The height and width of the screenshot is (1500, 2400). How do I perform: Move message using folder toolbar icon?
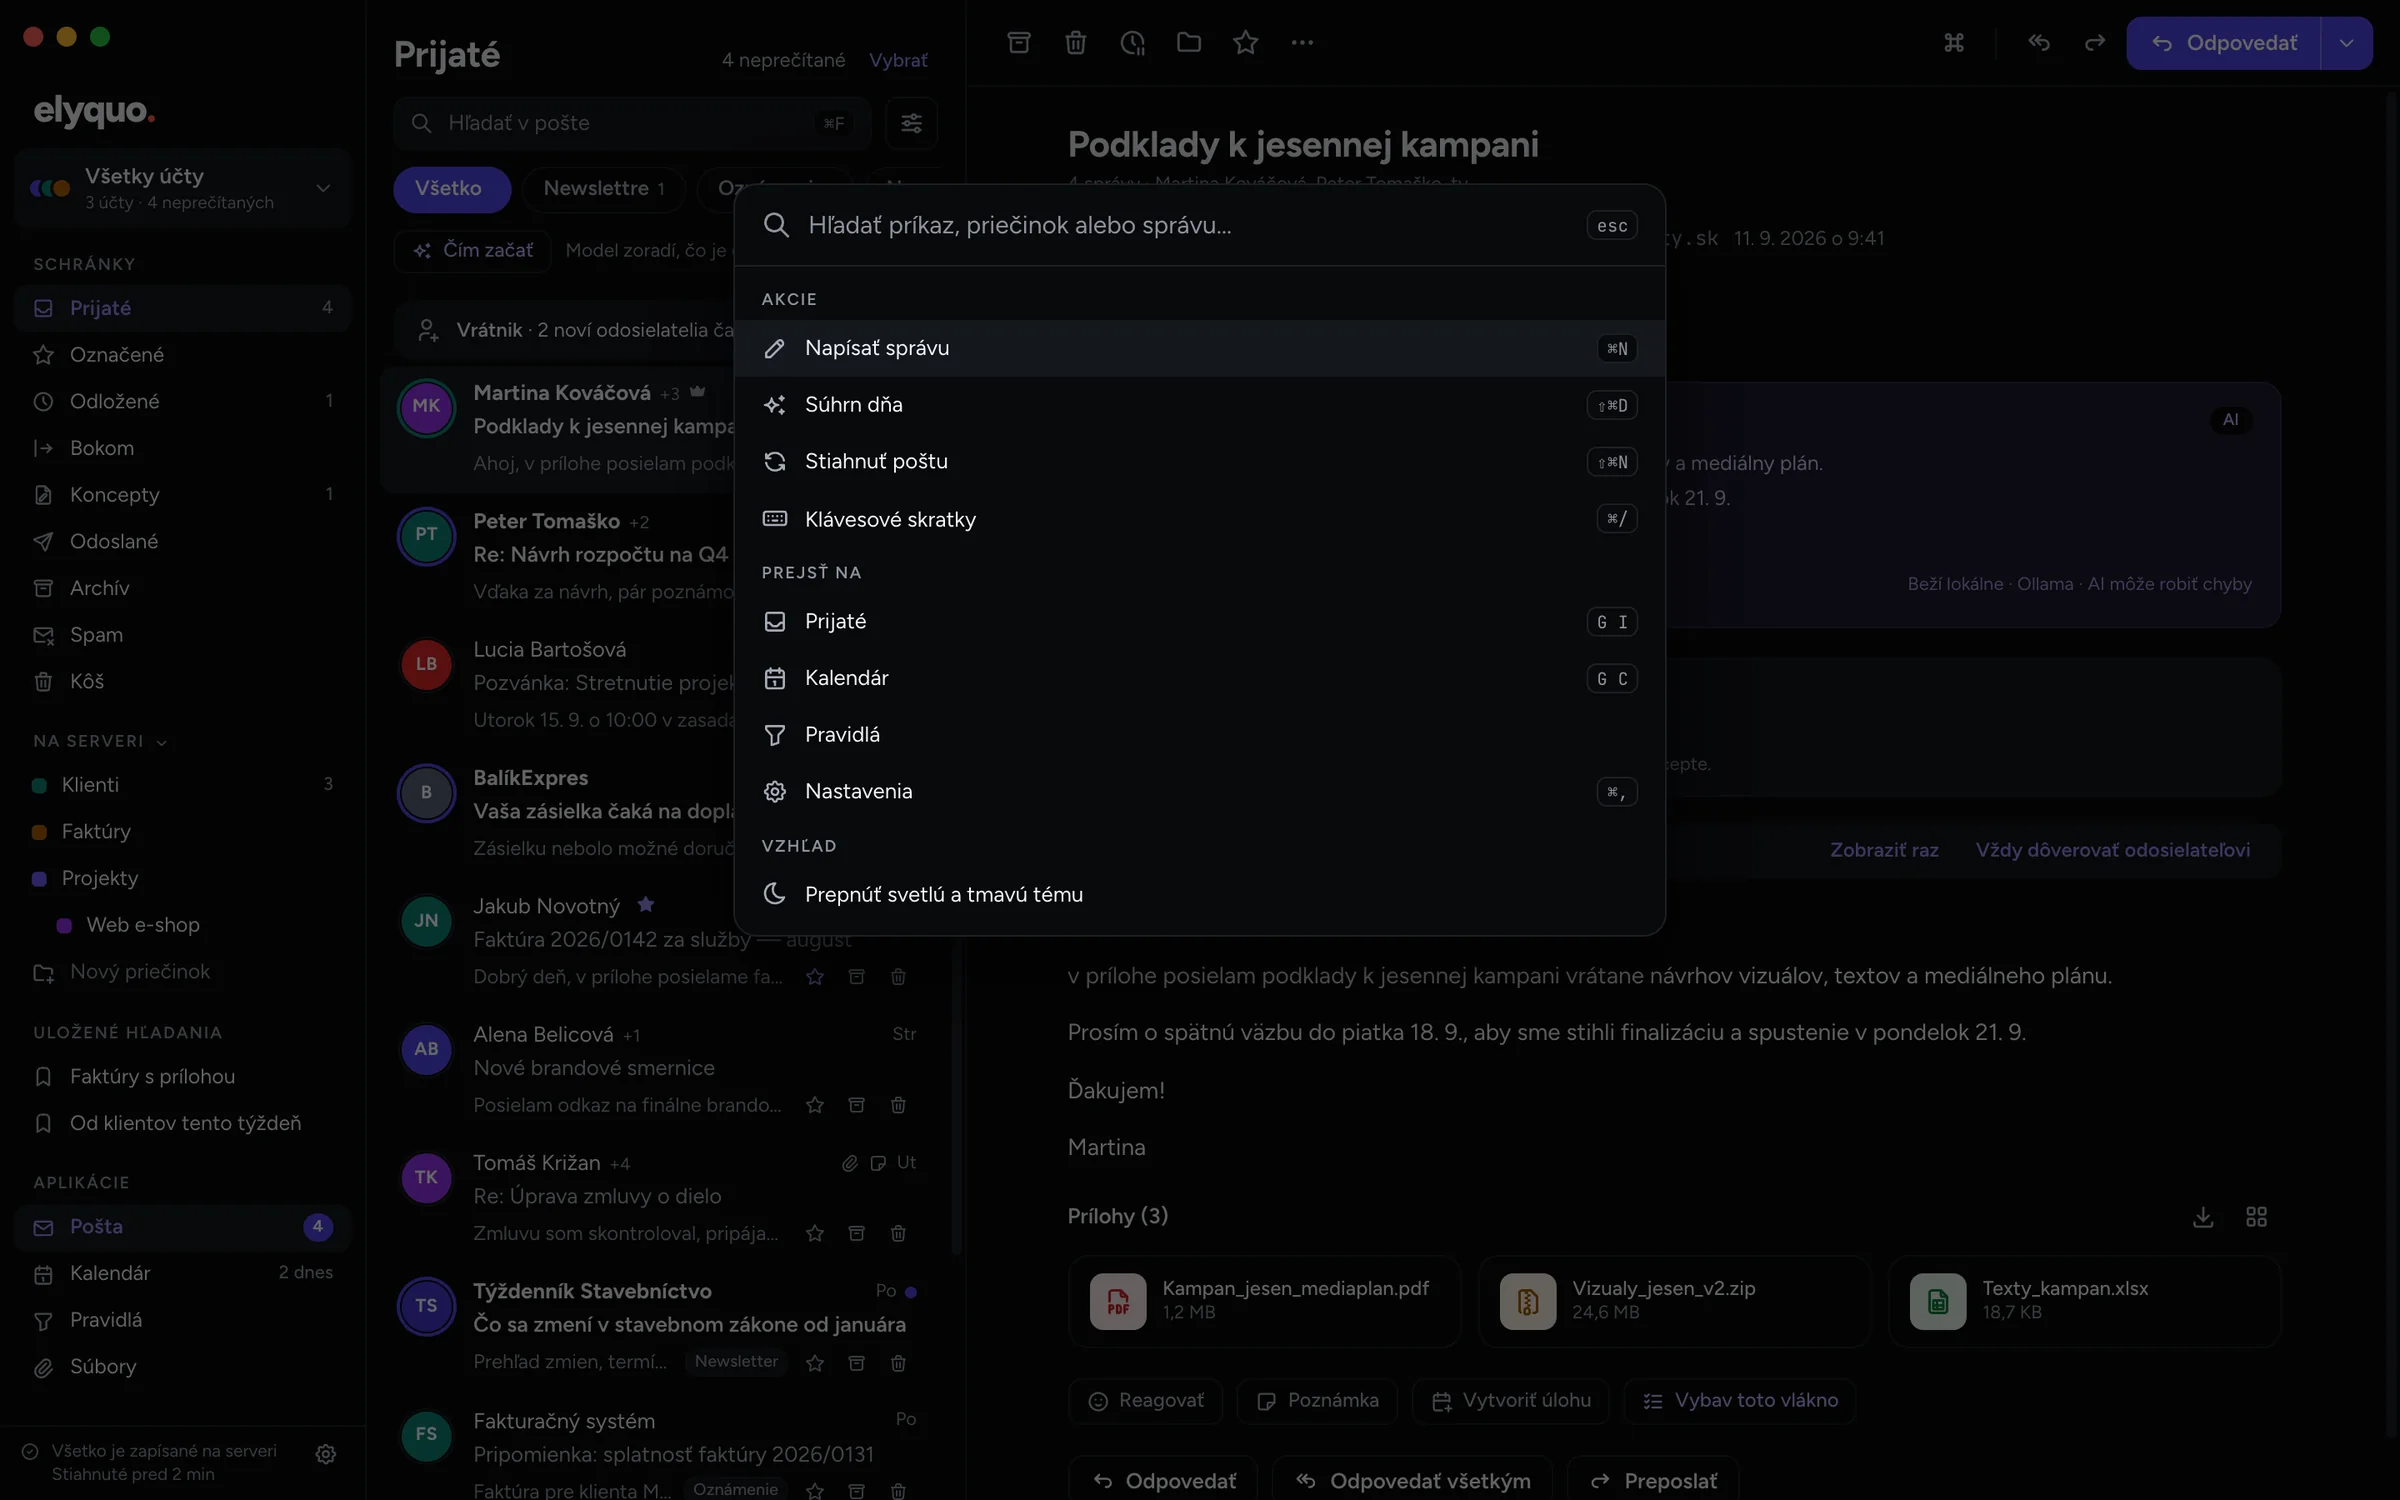(x=1188, y=43)
